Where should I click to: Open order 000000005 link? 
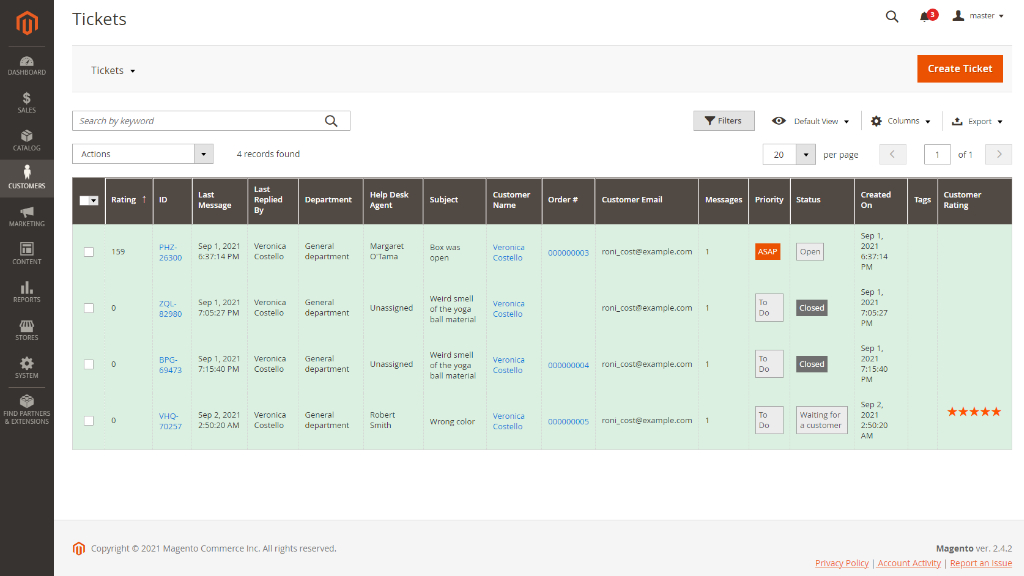click(568, 421)
